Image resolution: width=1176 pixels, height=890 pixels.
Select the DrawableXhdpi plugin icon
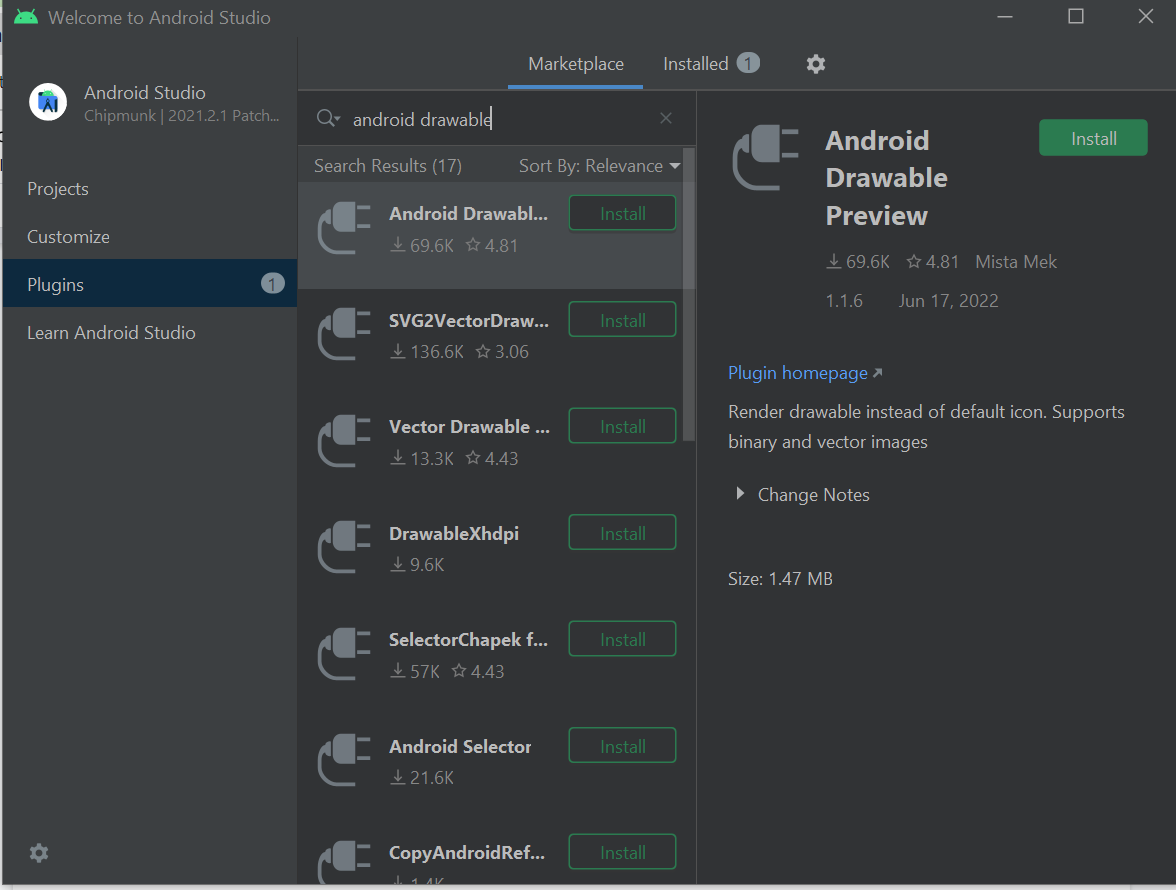pyautogui.click(x=344, y=548)
